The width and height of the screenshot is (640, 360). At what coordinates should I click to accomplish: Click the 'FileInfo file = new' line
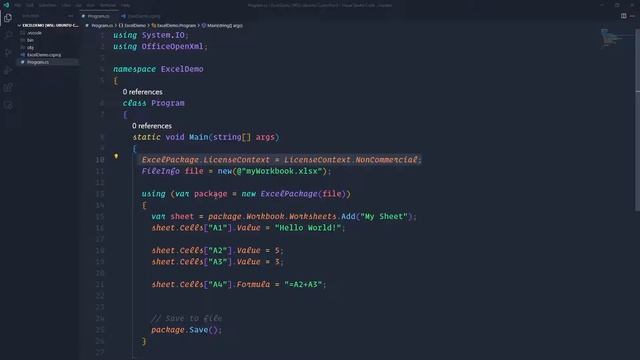coord(236,171)
